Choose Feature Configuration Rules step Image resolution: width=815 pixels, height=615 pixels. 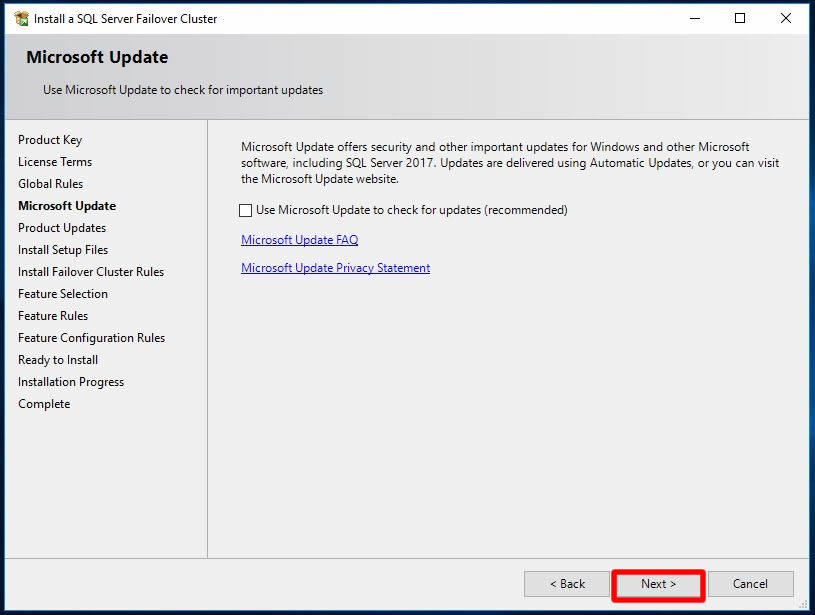point(92,338)
